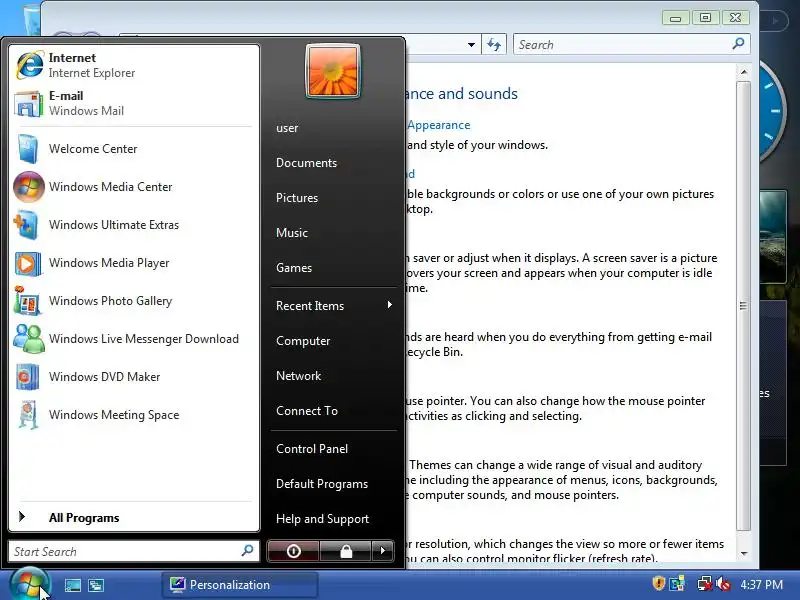Expand All Programs list
This screenshot has height=600, width=800.
(134, 517)
